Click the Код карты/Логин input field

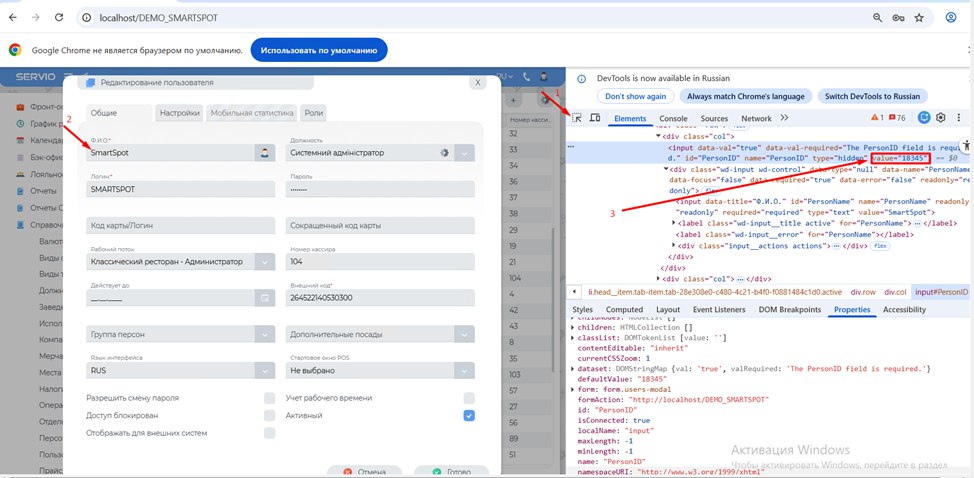(180, 225)
